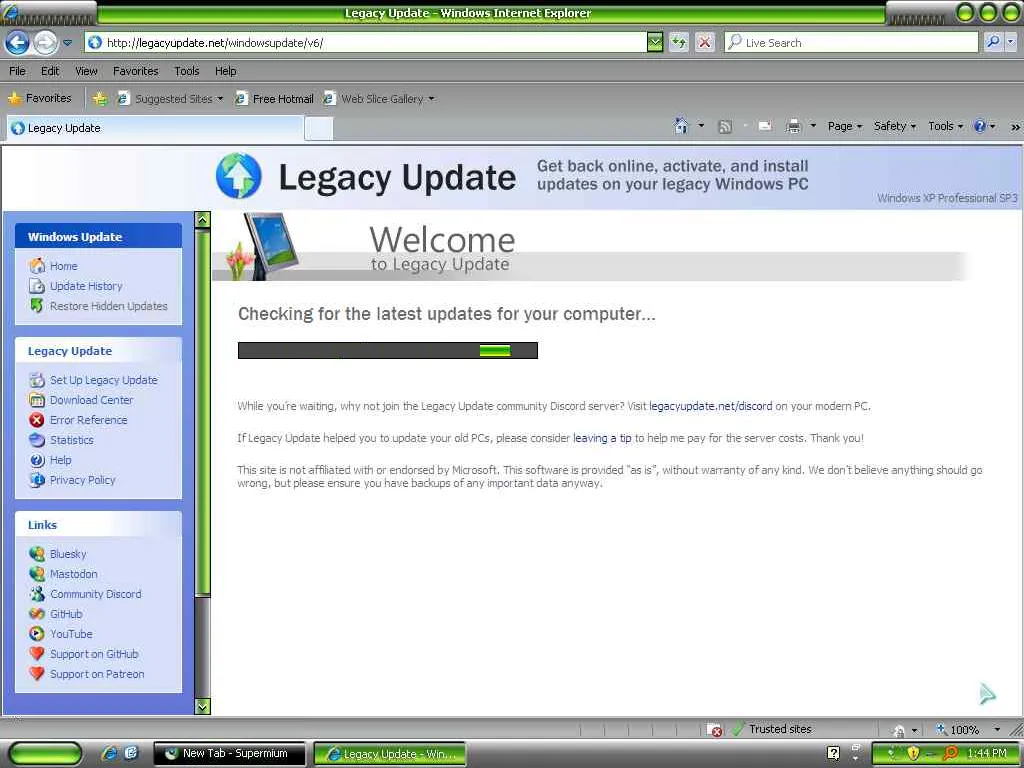
Task: Click the address bar URL field
Action: tap(366, 43)
